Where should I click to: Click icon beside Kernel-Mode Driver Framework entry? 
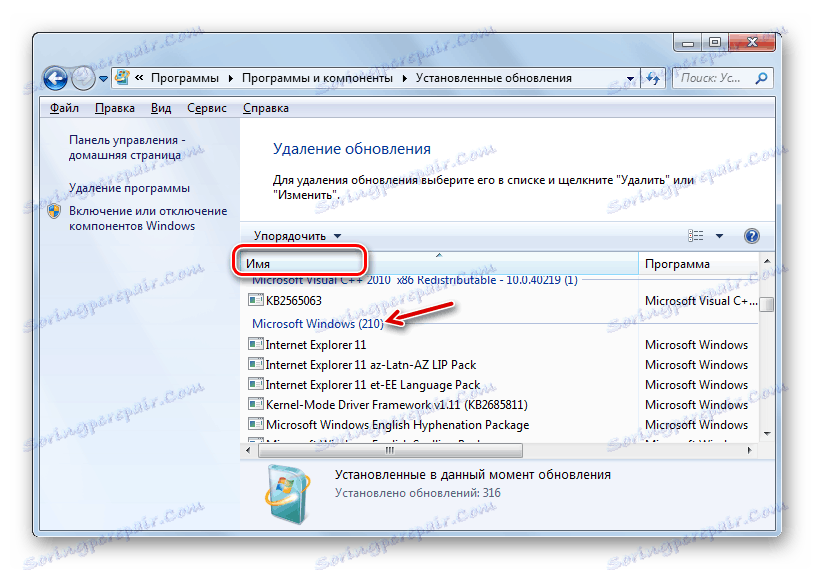pyautogui.click(x=255, y=404)
